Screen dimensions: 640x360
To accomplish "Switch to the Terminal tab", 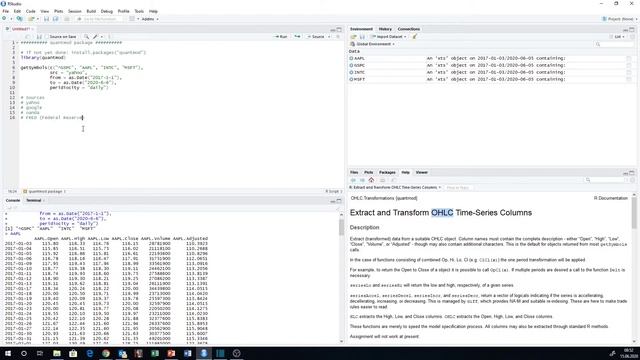I will (34, 200).
